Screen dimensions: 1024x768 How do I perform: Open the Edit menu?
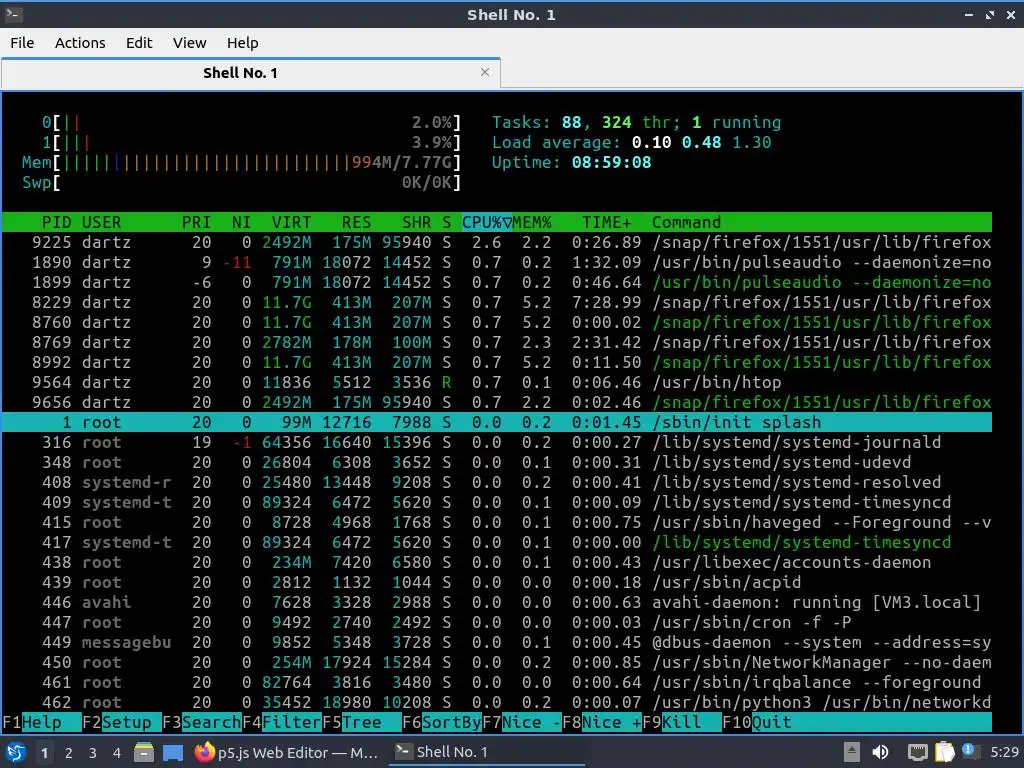point(138,42)
